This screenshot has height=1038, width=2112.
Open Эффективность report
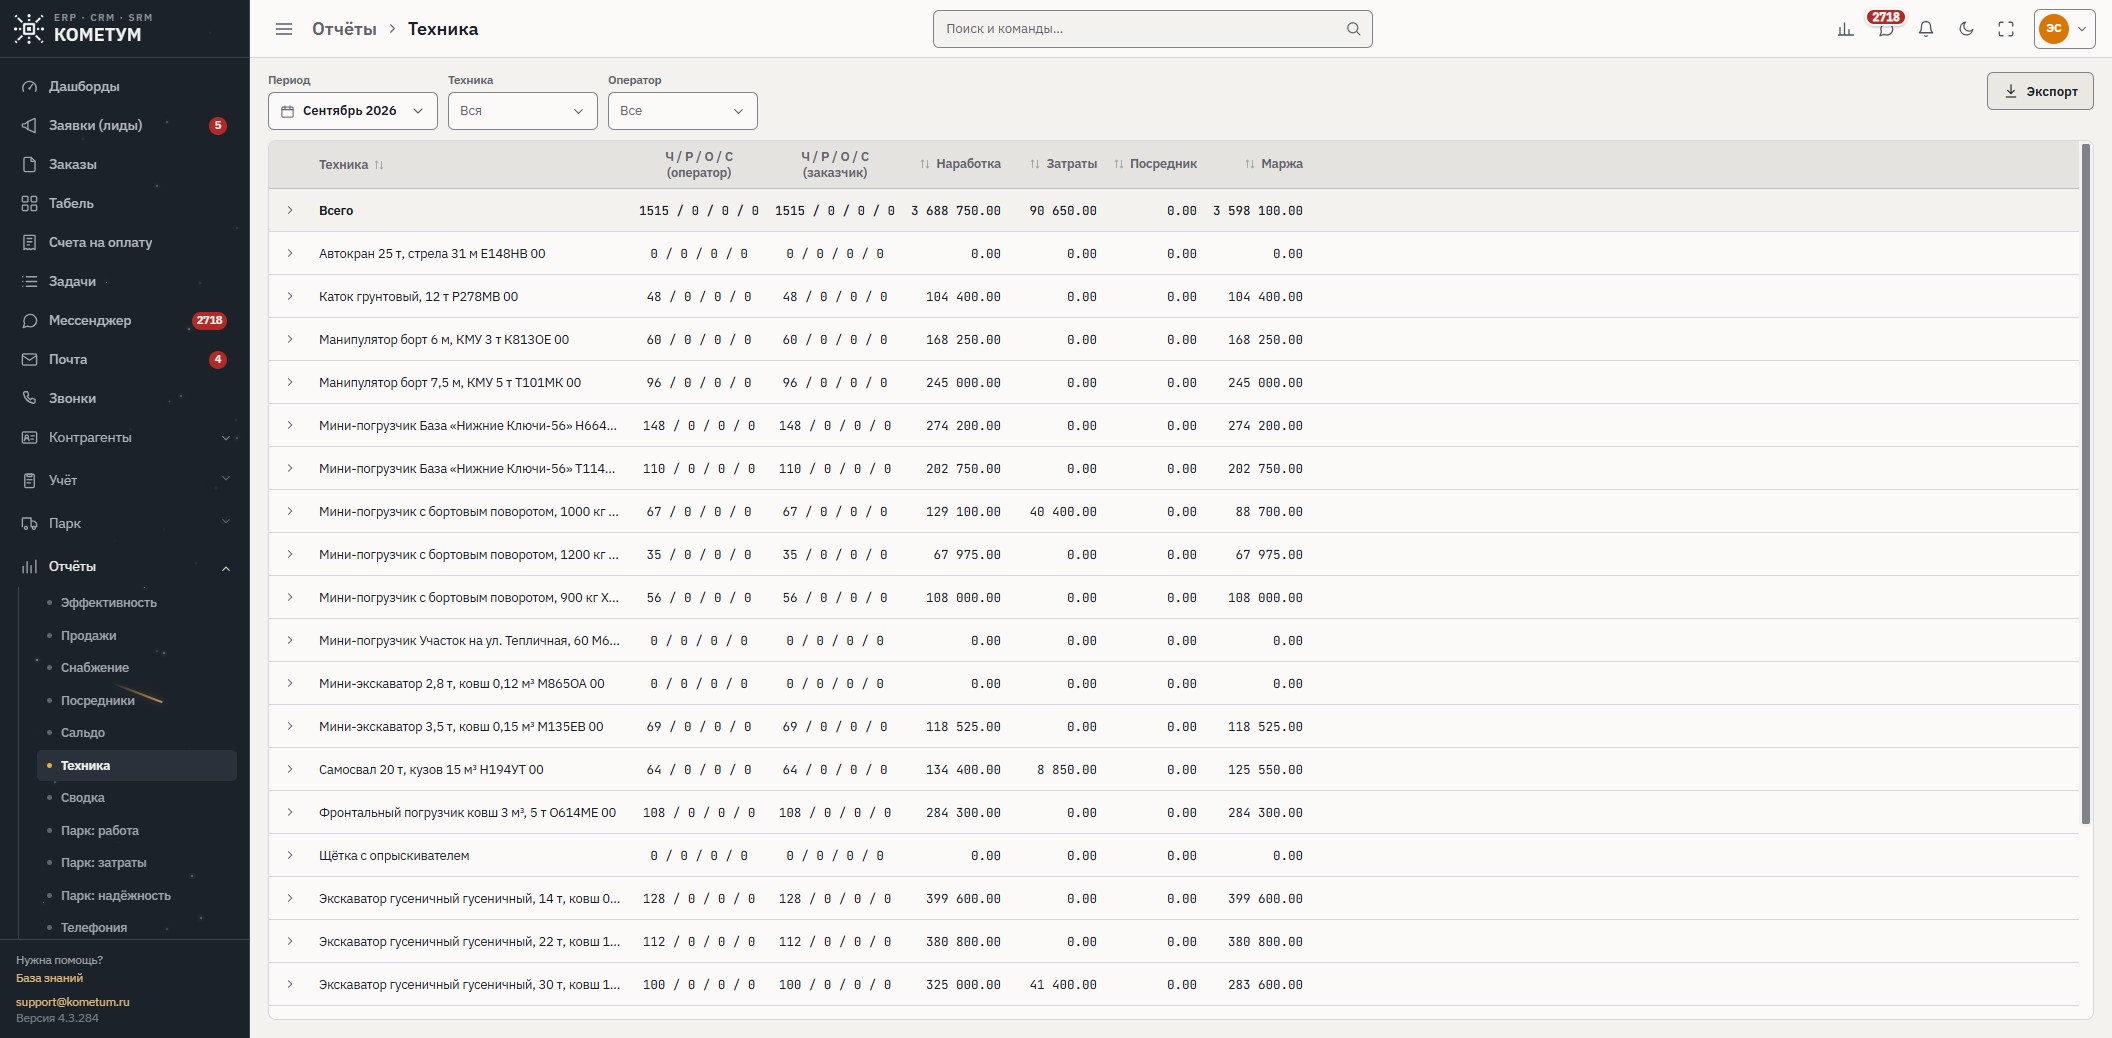pos(136,603)
